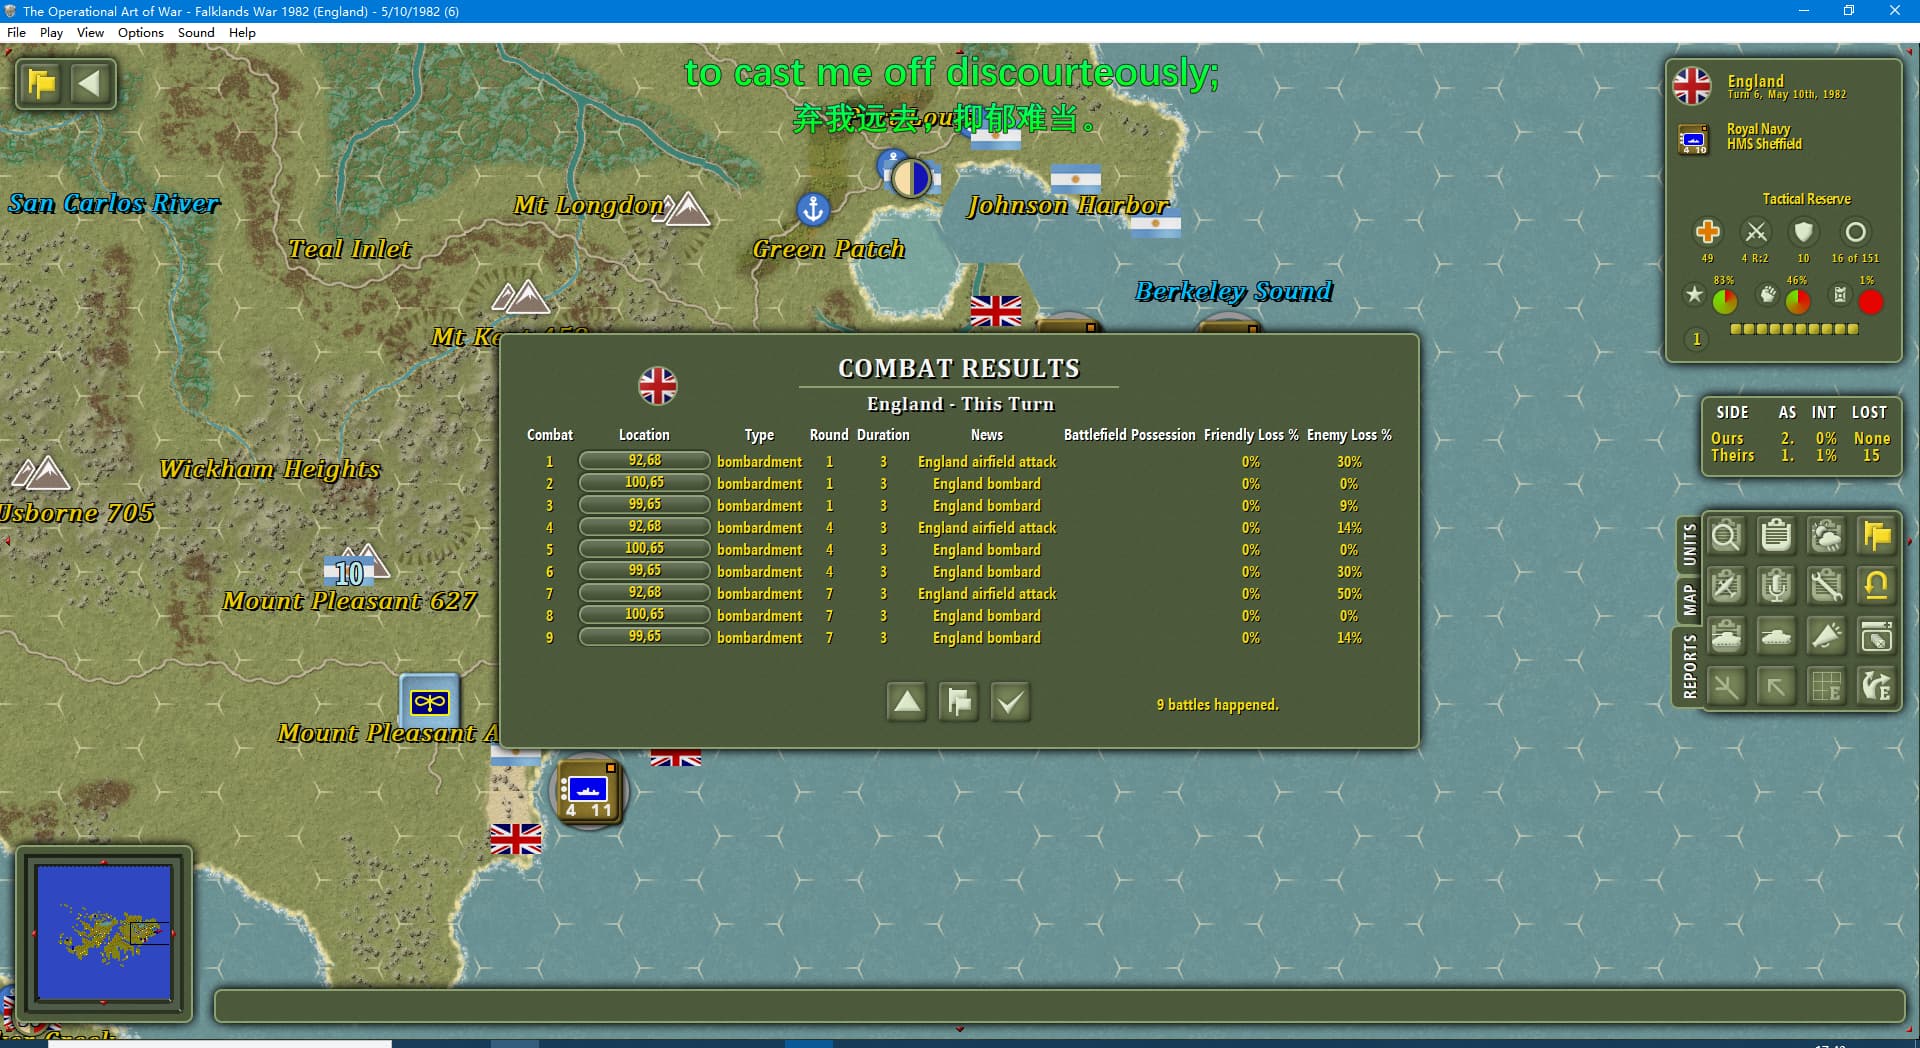Click the airfield symbol at Mount Pleasant
Viewport: 1920px width, 1048px height.
pos(430,703)
